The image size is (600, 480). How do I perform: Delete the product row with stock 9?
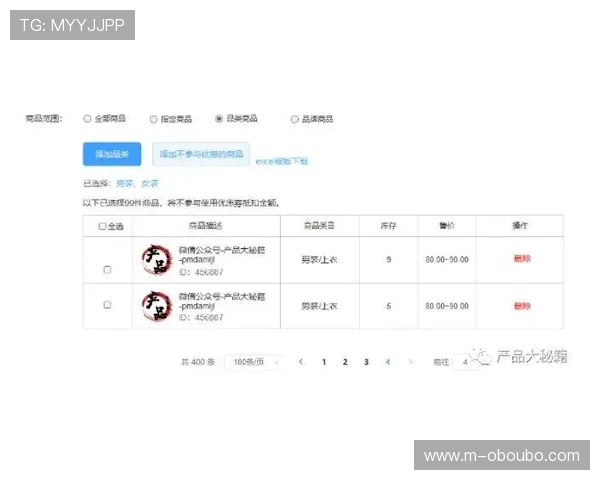522,259
